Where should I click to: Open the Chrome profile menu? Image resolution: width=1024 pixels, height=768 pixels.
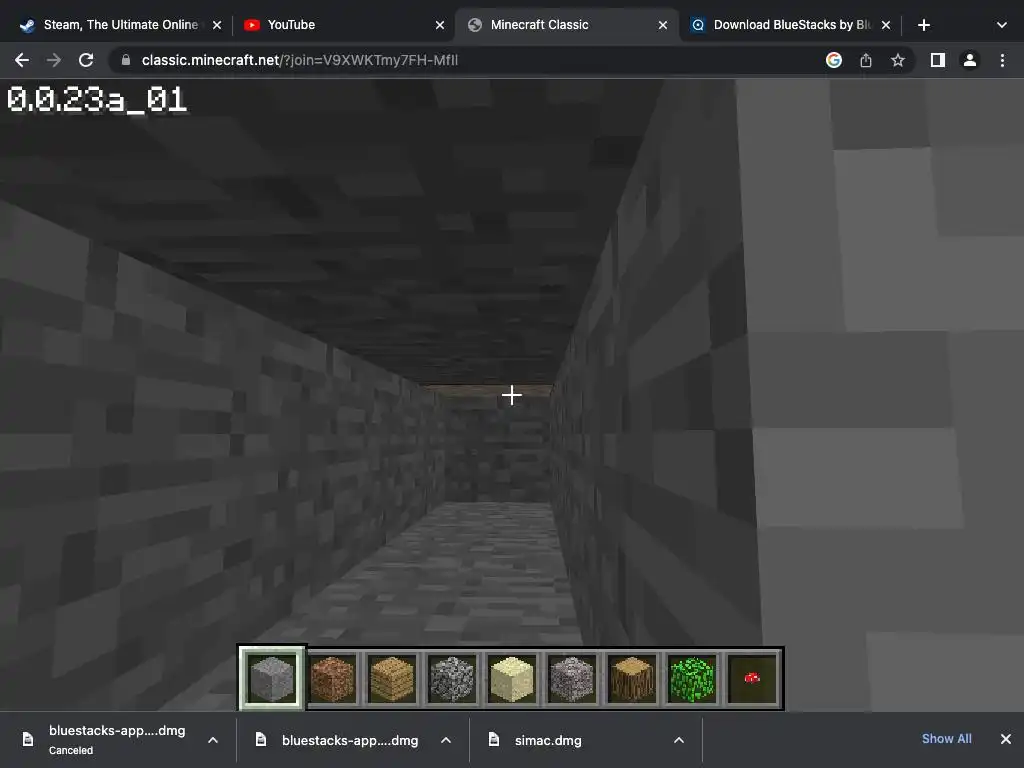(970, 60)
